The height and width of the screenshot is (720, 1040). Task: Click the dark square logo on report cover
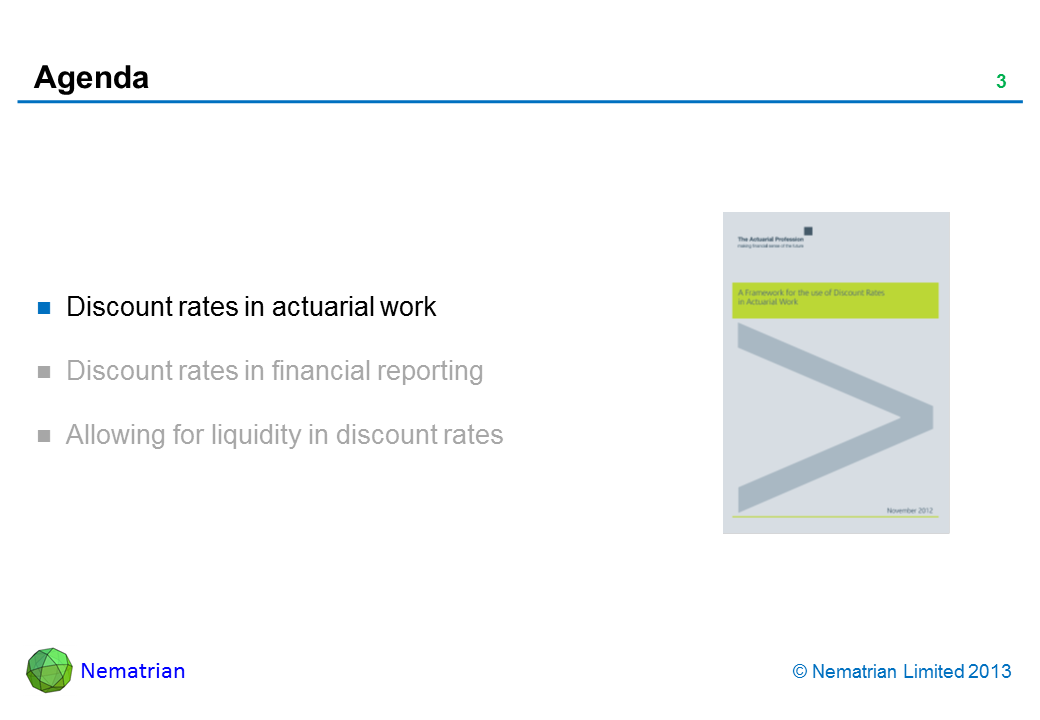click(808, 231)
